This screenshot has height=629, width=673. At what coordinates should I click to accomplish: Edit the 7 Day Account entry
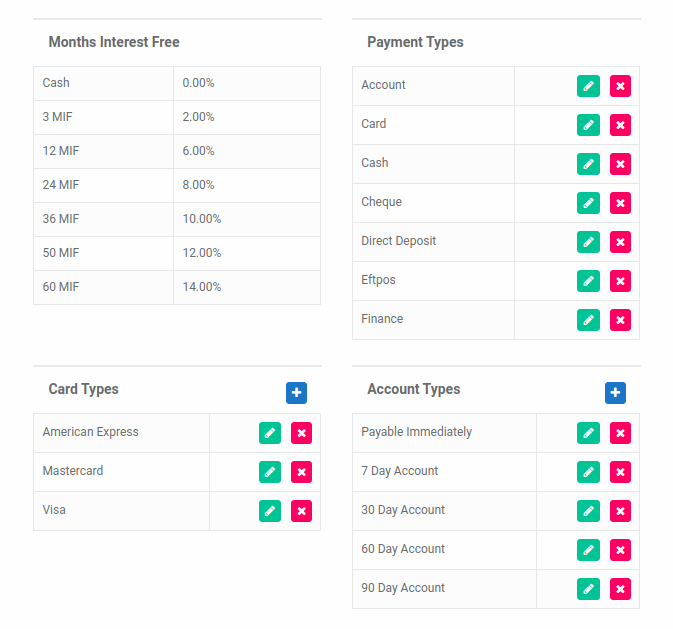pos(588,472)
